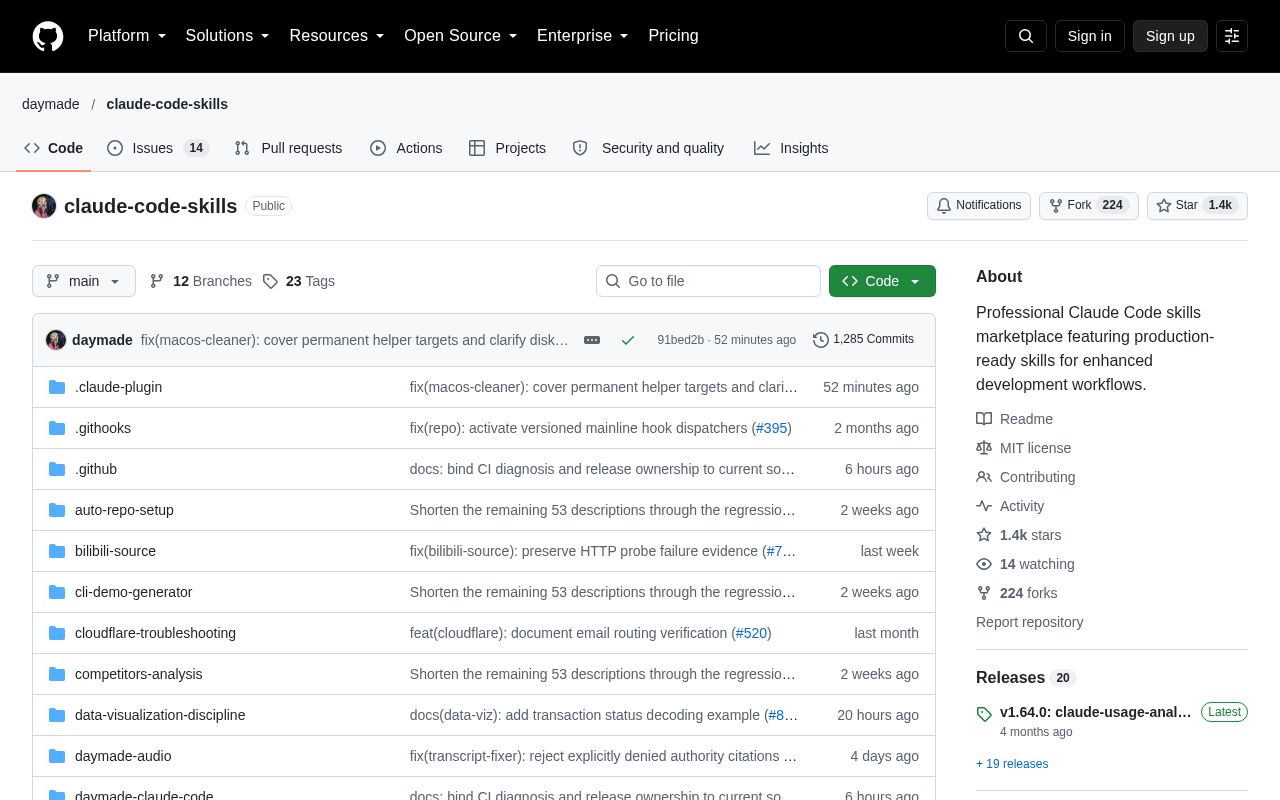Open search with magnifier icon
This screenshot has height=800, width=1280.
tap(1026, 36)
